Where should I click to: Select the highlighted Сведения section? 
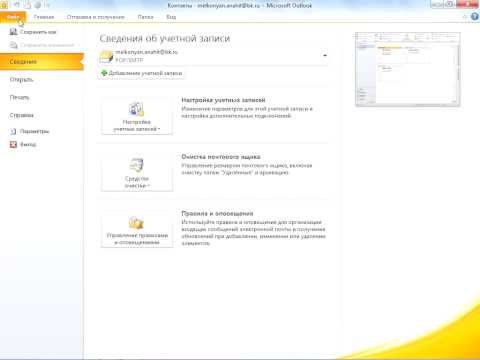pos(42,62)
